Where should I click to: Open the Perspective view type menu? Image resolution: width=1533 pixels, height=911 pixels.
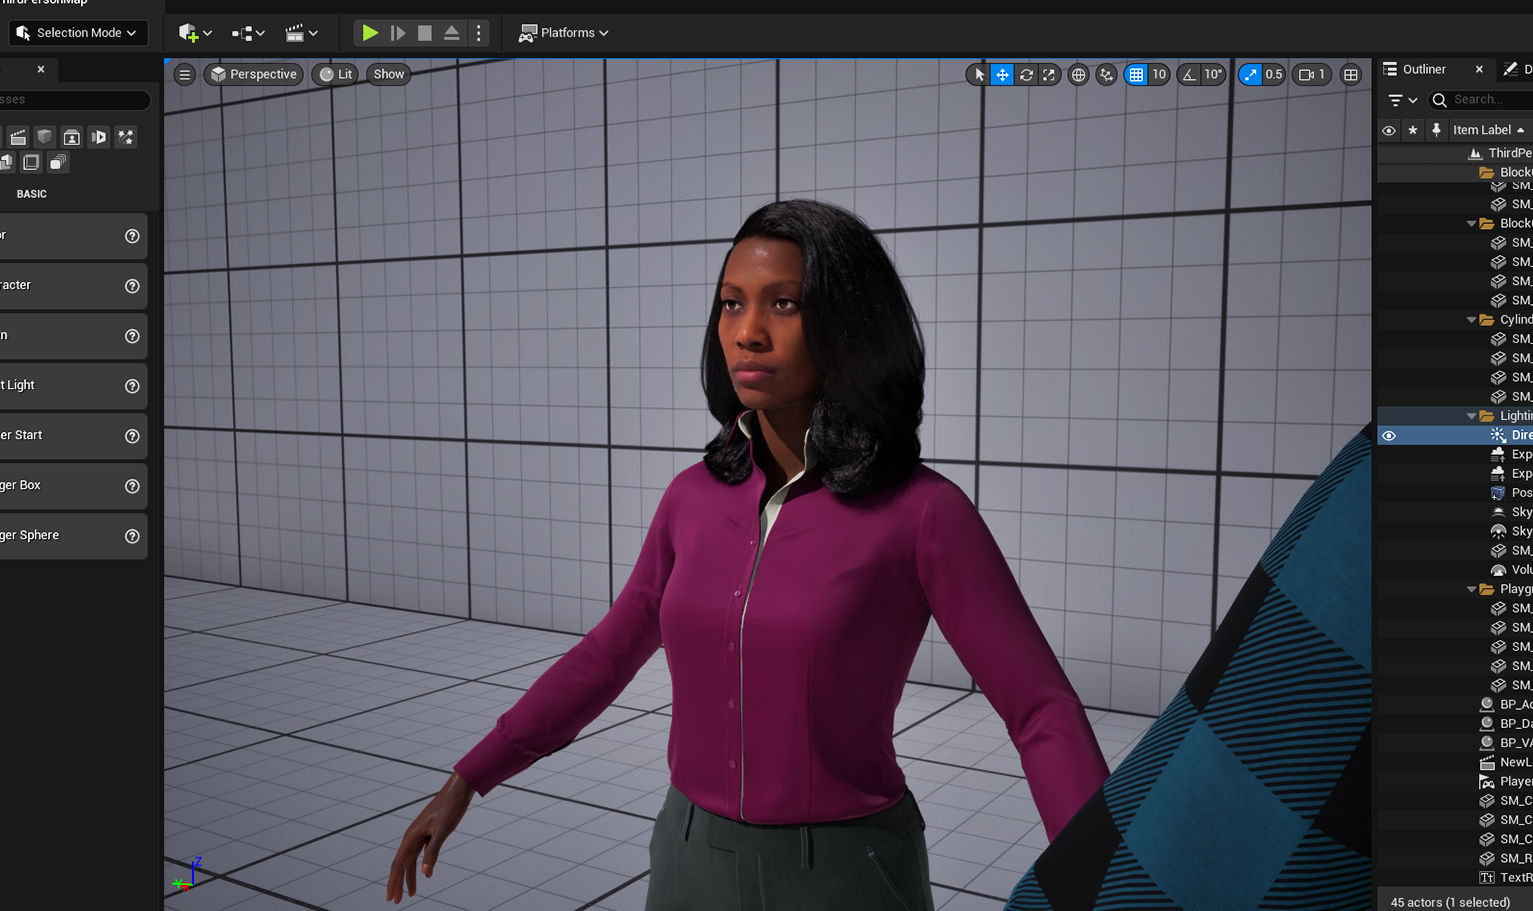click(253, 74)
